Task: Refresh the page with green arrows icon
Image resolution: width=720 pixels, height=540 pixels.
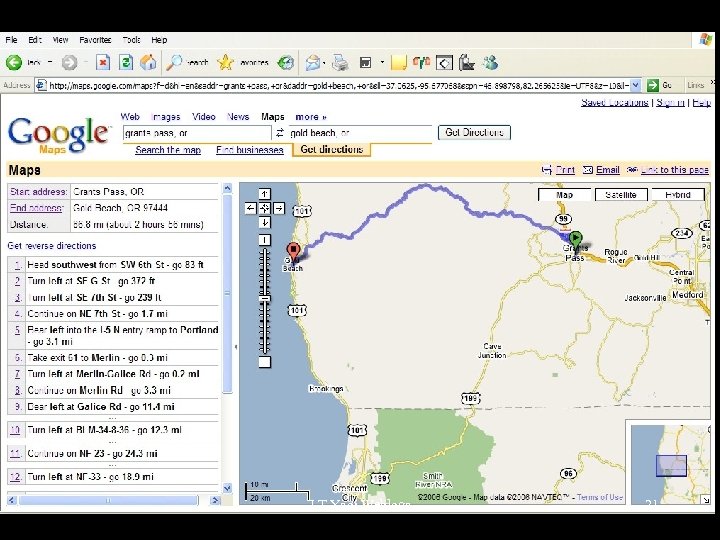Action: click(x=126, y=62)
